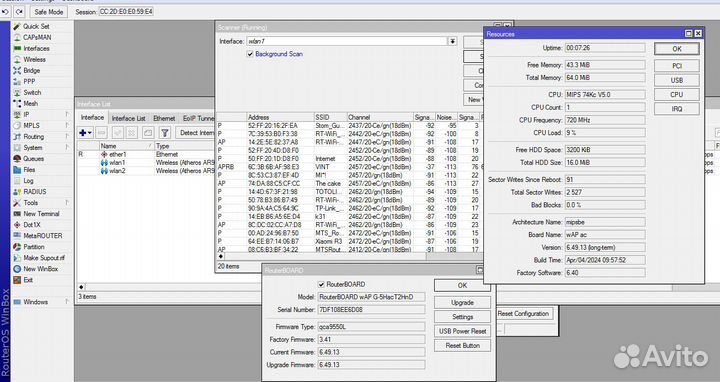Image resolution: width=720 pixels, height=382 pixels.
Task: Open the Bridge menu item
Action: click(x=31, y=71)
